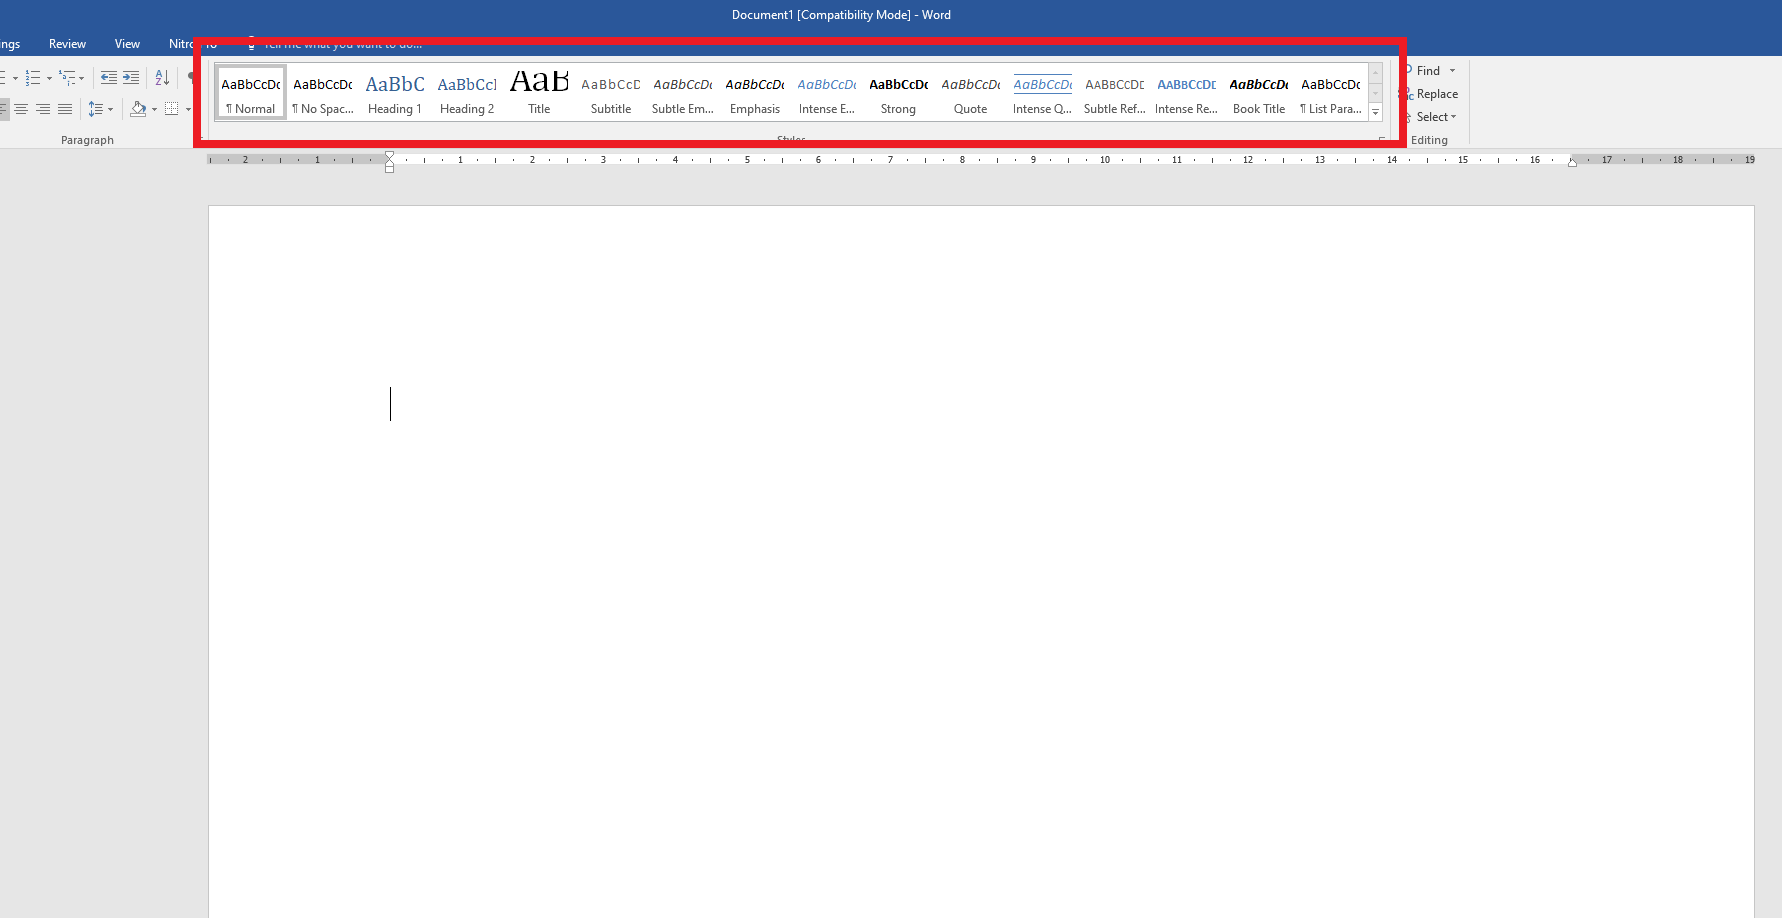
Task: Toggle Align Right paragraph alignment
Action: pos(43,109)
